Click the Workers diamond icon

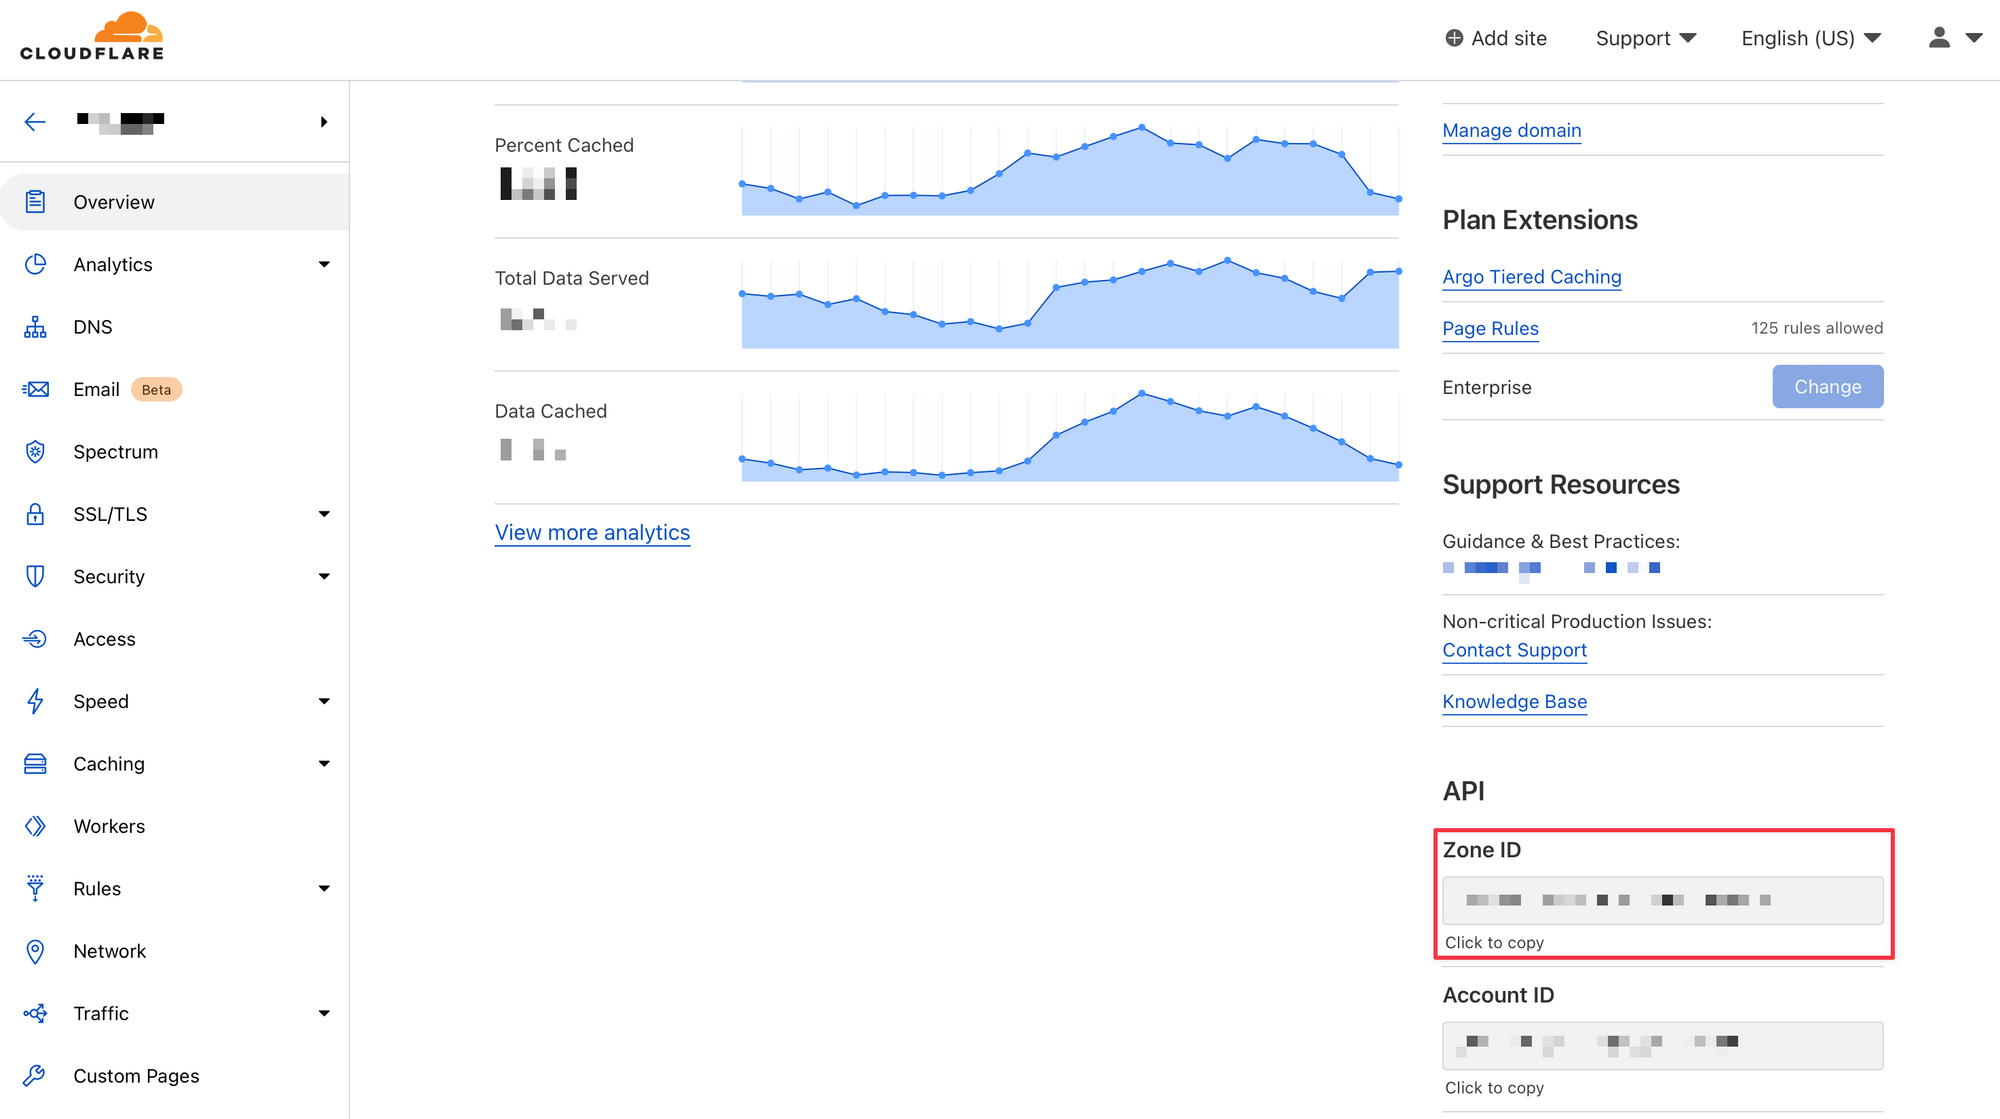tap(35, 826)
